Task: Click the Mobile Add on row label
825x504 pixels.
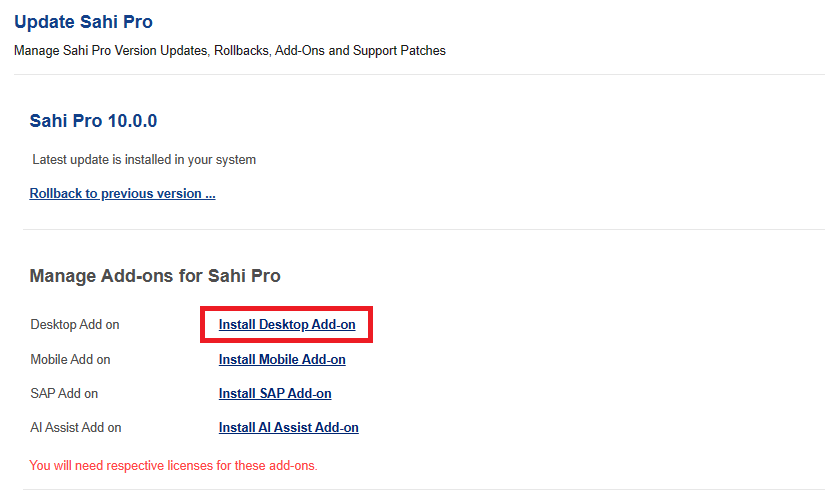Action: click(x=70, y=359)
